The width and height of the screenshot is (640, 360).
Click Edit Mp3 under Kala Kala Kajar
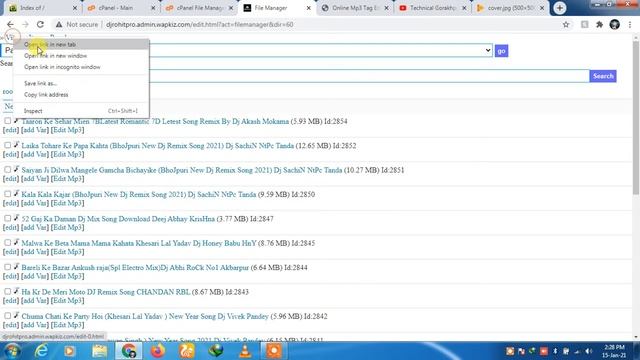click(67, 203)
